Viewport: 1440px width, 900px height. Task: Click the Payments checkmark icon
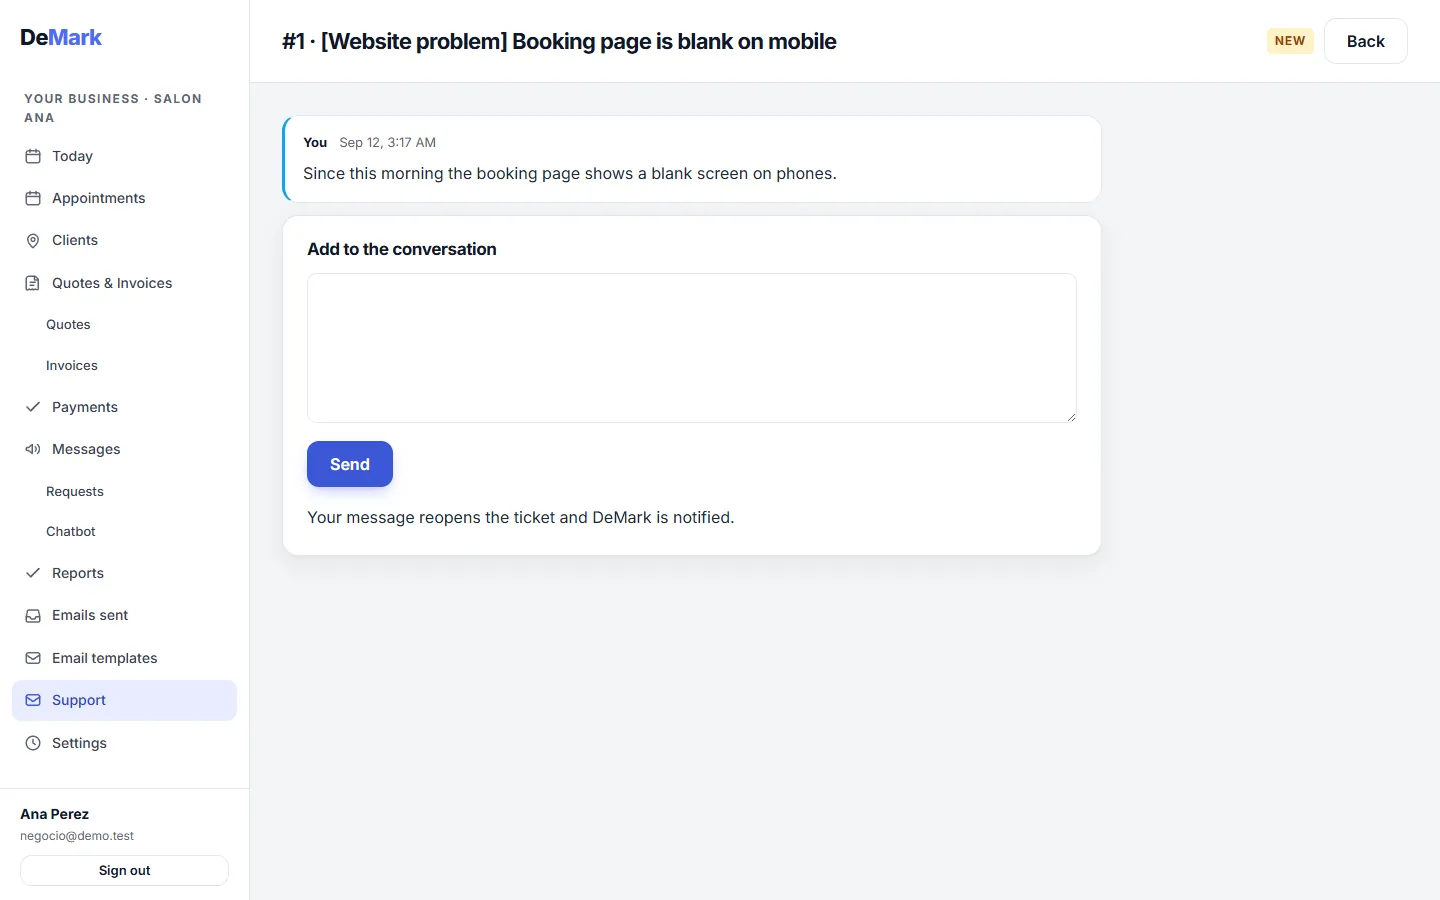click(x=33, y=407)
